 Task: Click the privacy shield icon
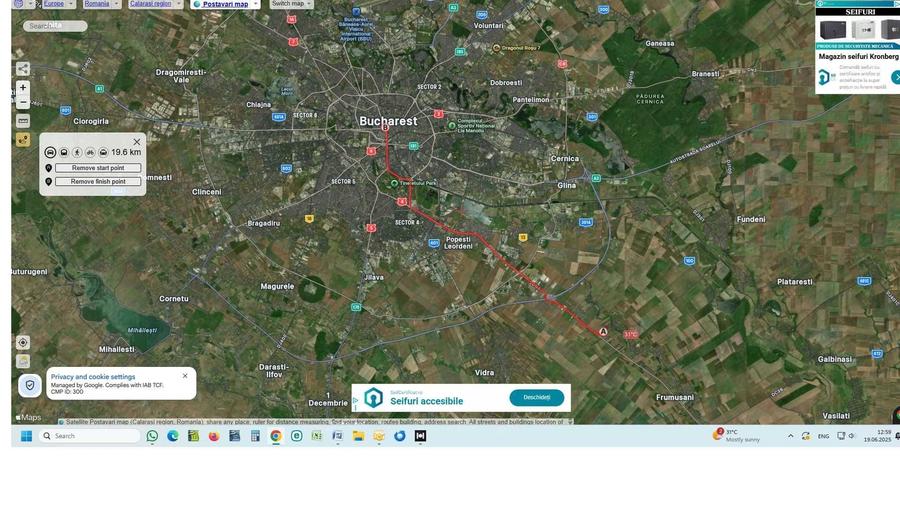click(x=30, y=385)
